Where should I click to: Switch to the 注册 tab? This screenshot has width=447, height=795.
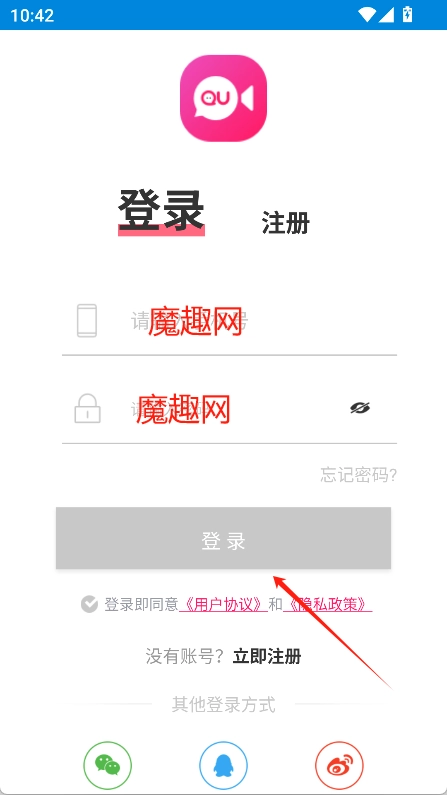(x=286, y=223)
